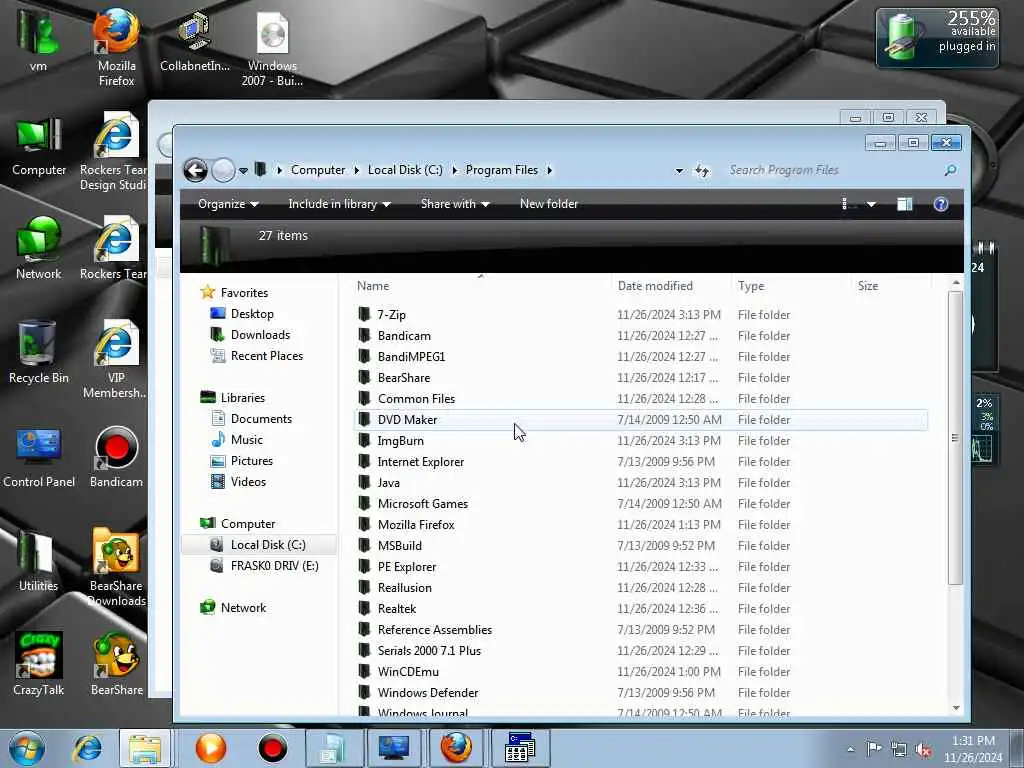
Task: Open the Share with menu
Action: (x=455, y=204)
